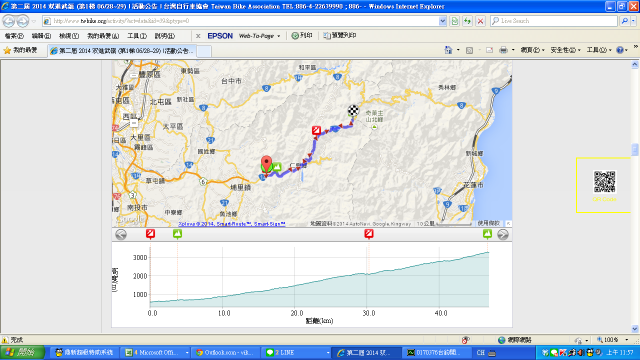
Task: Open the Page menu dropdown in command bar
Action: [x=532, y=50]
